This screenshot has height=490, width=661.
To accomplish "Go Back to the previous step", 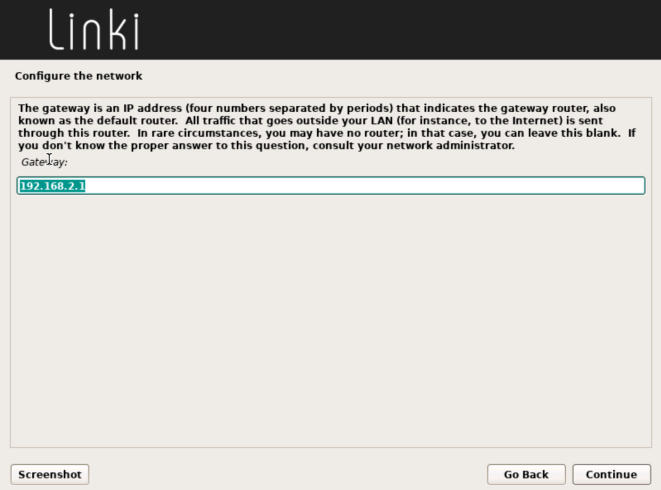I will tap(526, 474).
